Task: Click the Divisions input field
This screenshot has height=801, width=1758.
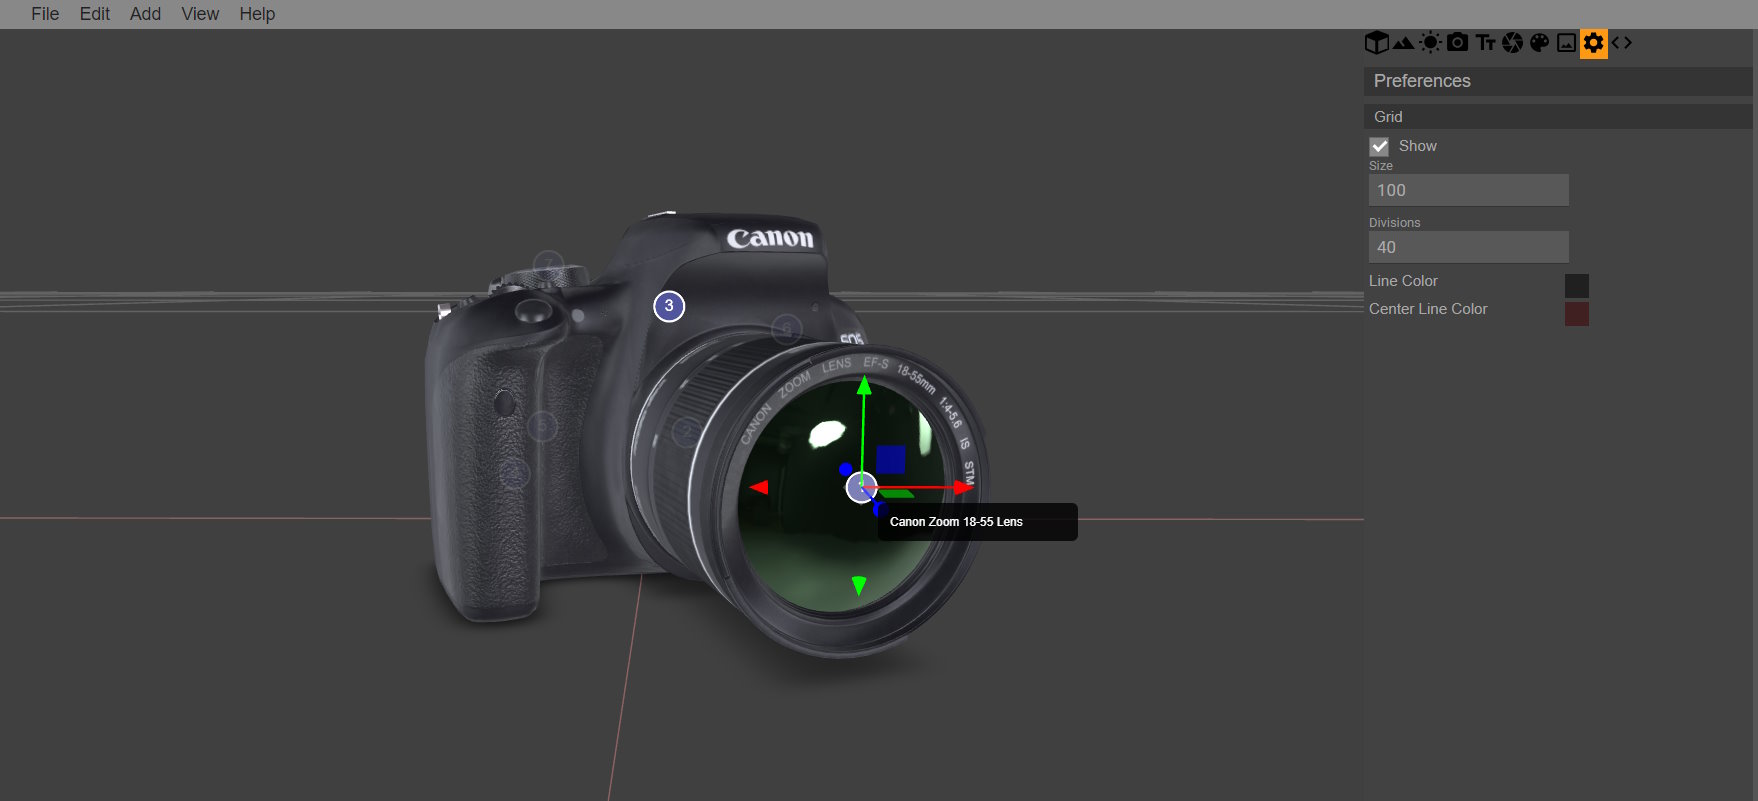Action: point(1468,247)
